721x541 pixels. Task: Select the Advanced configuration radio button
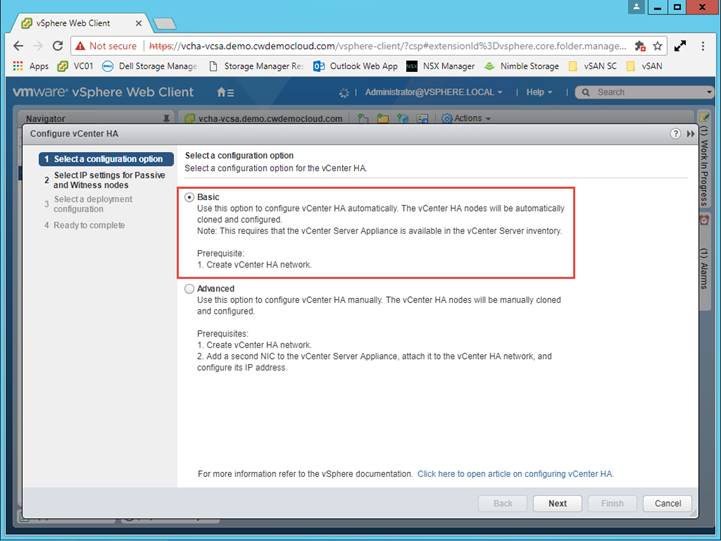pyautogui.click(x=189, y=289)
